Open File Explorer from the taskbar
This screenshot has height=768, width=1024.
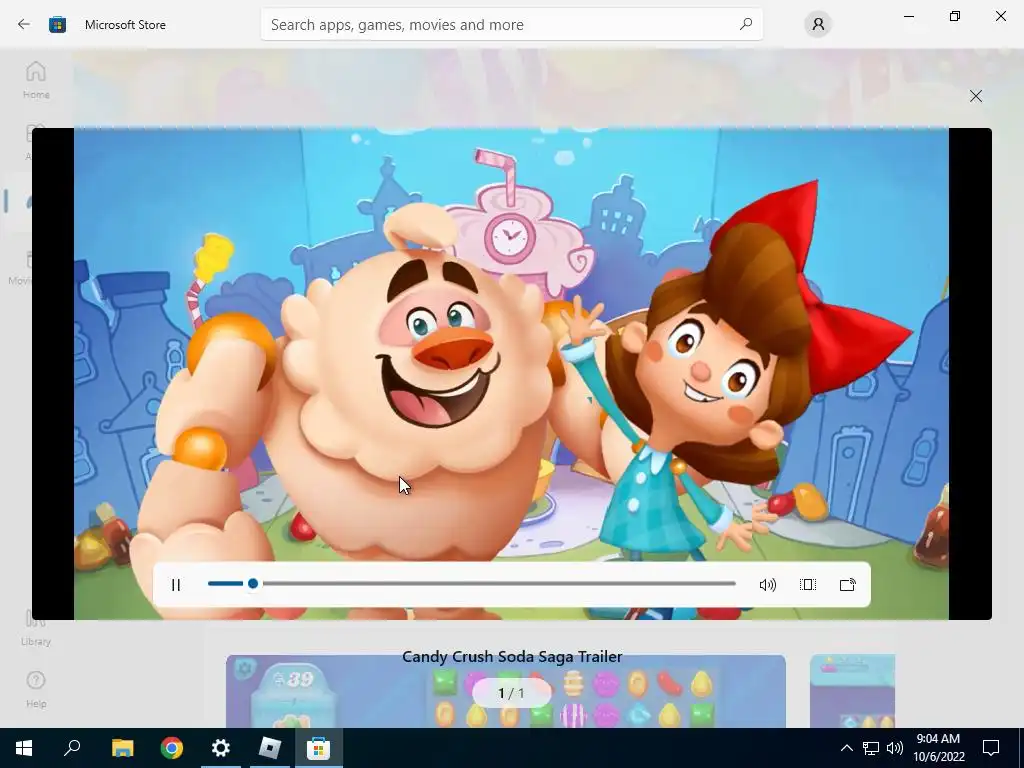pyautogui.click(x=123, y=748)
